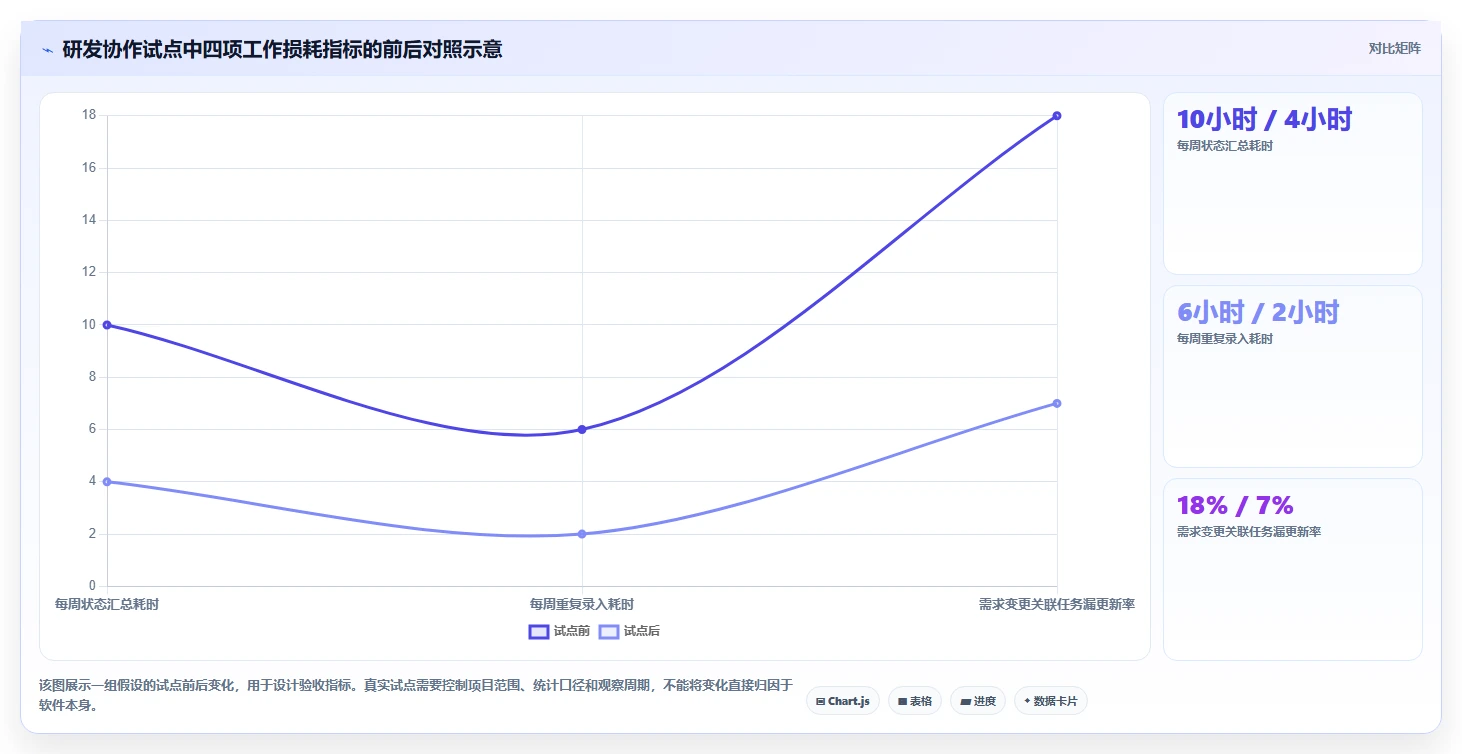Select the Chart.js tag pill
The width and height of the screenshot is (1462, 754).
pos(843,701)
